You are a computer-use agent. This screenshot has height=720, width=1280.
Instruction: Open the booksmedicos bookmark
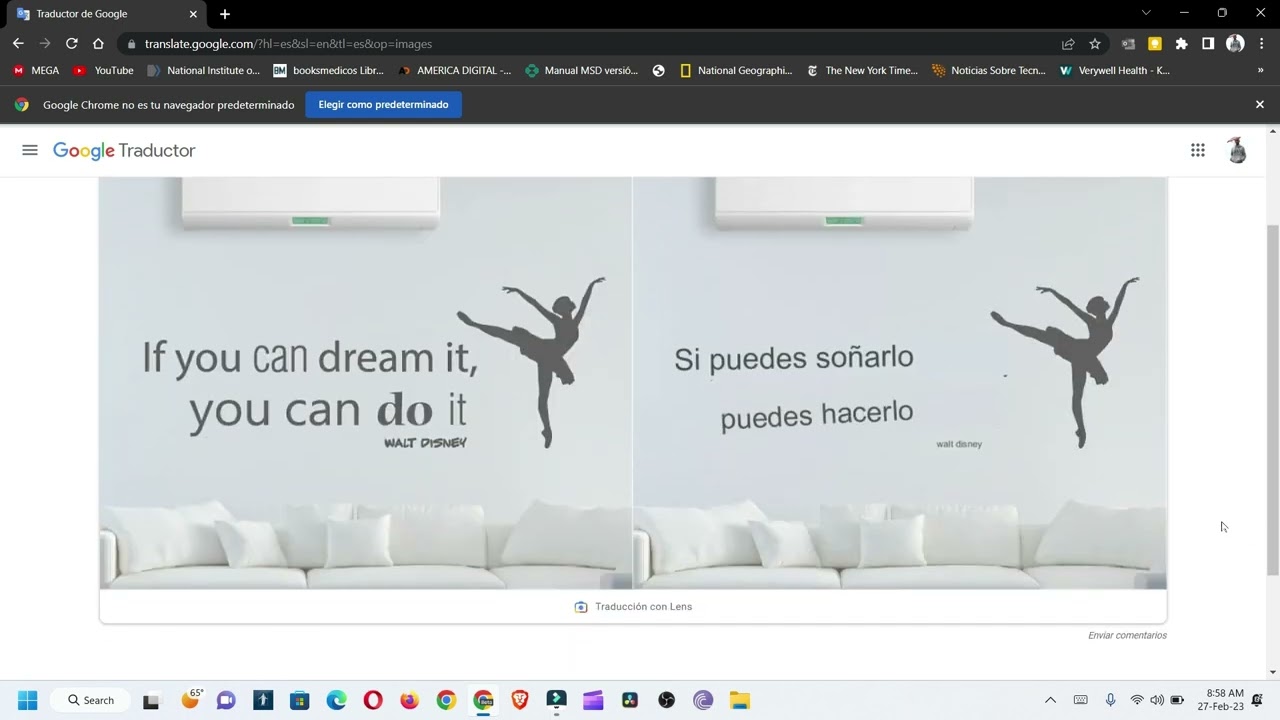point(329,71)
